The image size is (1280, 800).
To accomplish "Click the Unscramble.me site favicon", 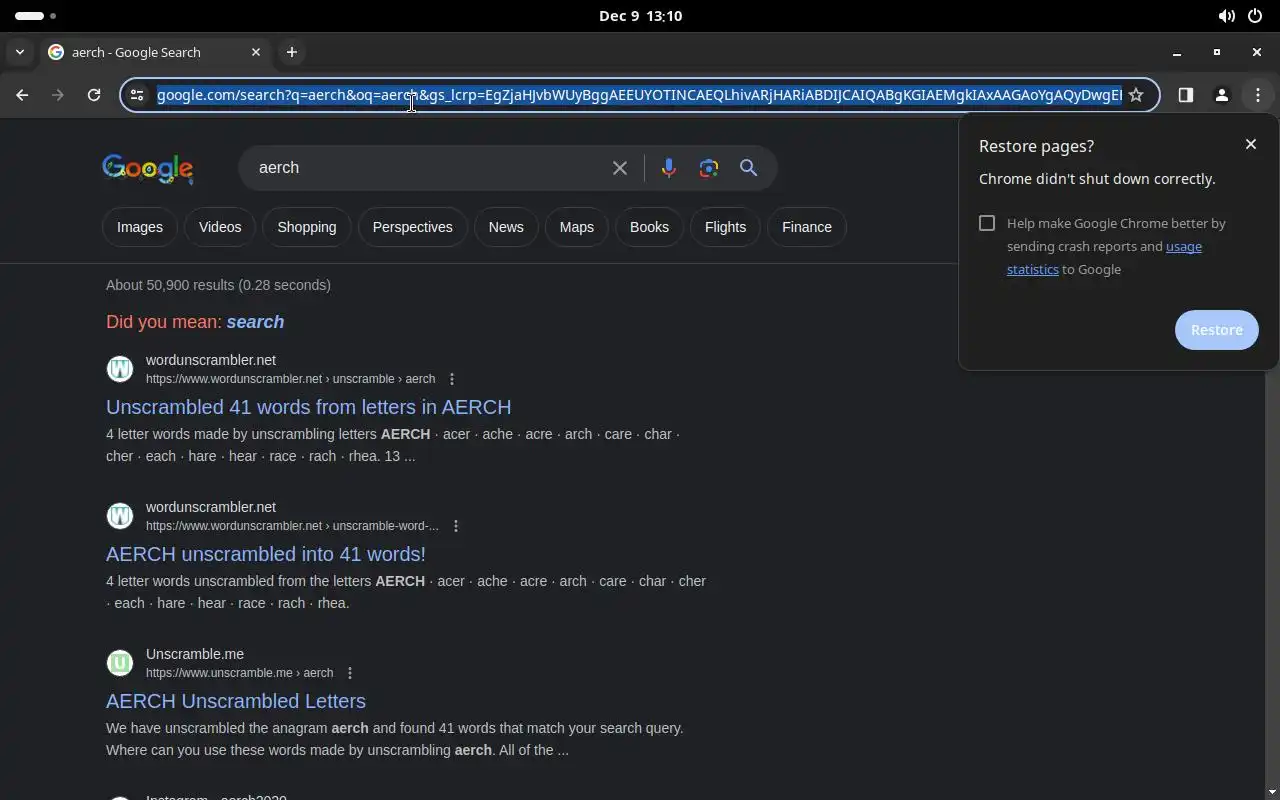I will click(120, 663).
